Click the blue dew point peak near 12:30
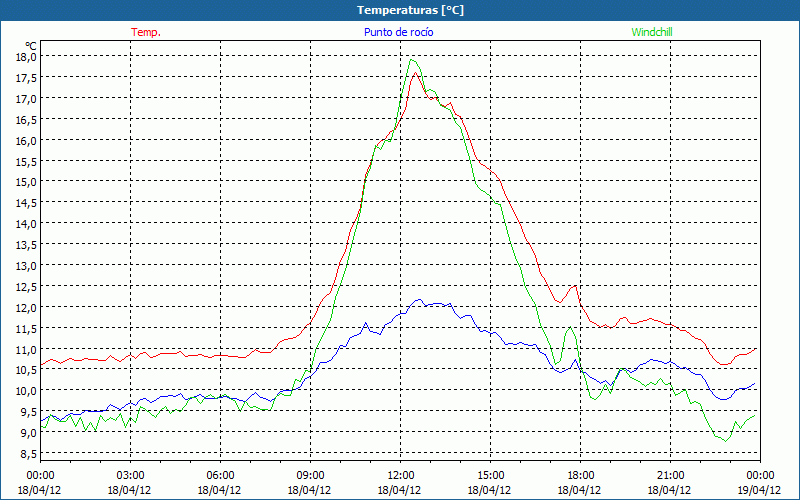 coord(419,299)
